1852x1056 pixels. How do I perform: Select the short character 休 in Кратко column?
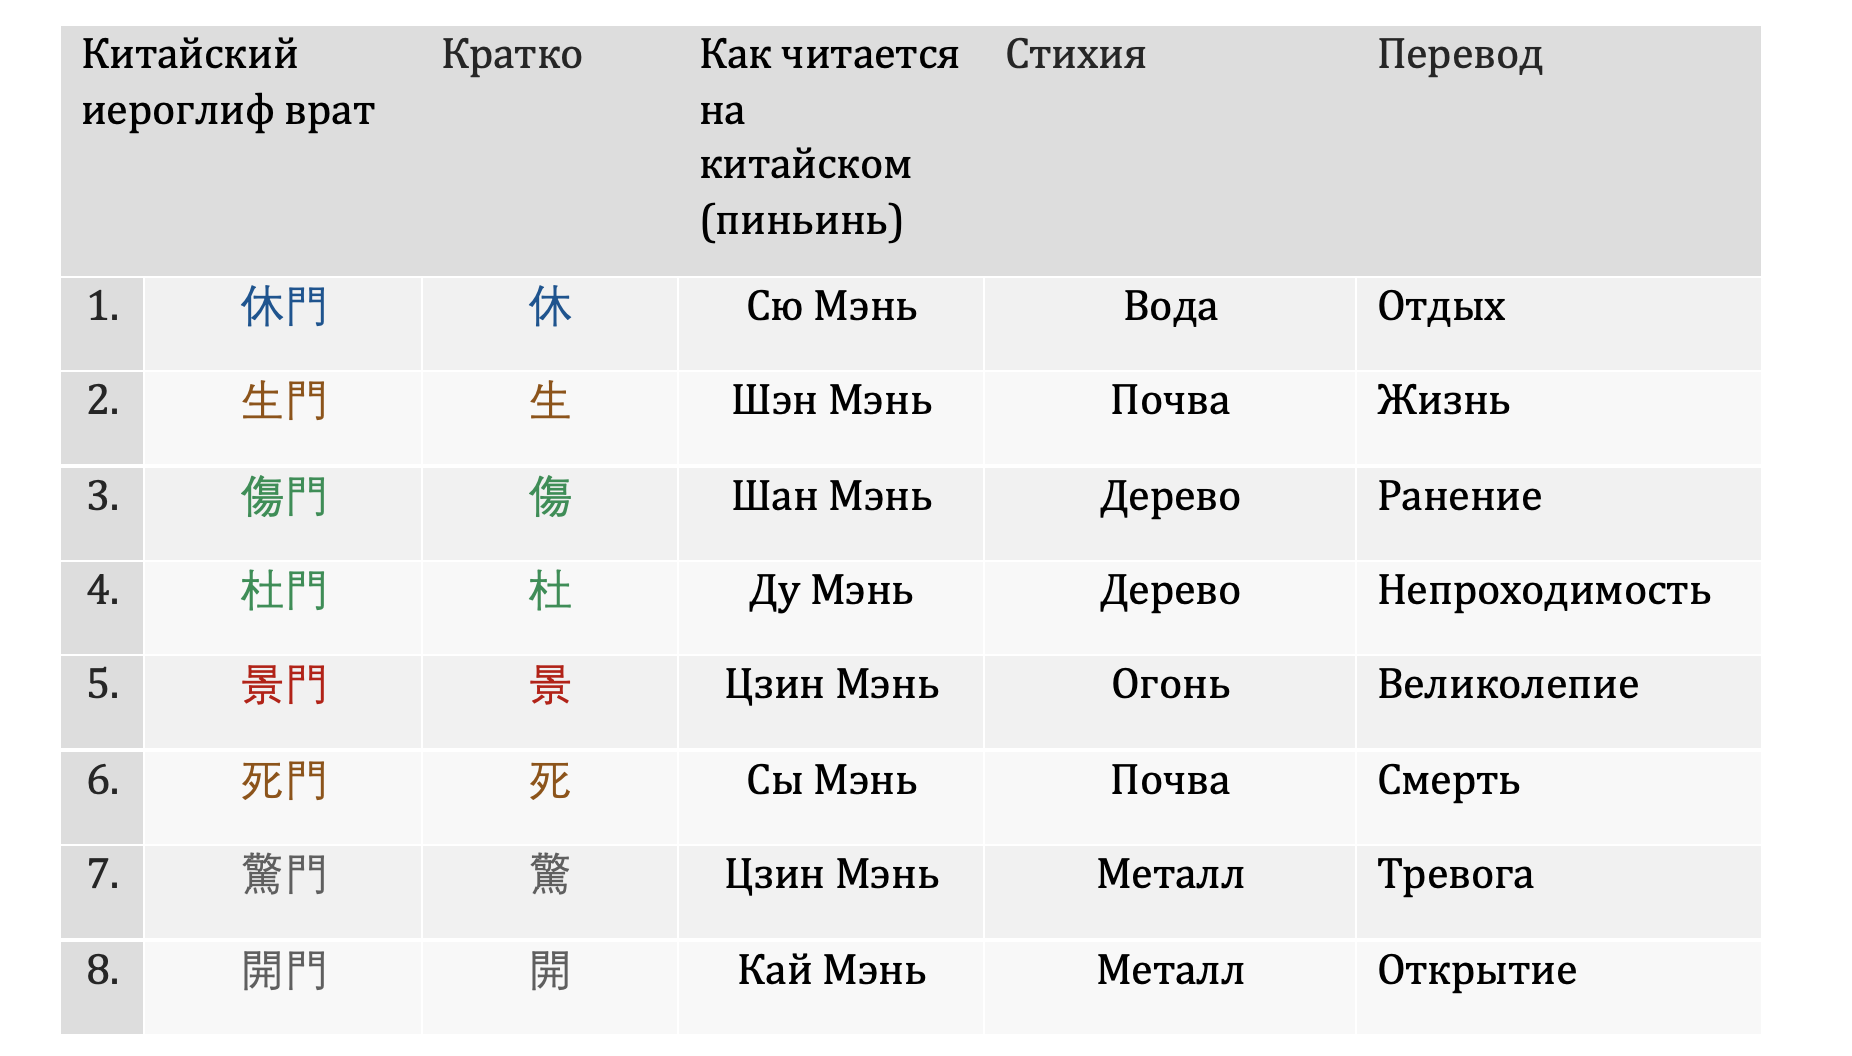[550, 306]
